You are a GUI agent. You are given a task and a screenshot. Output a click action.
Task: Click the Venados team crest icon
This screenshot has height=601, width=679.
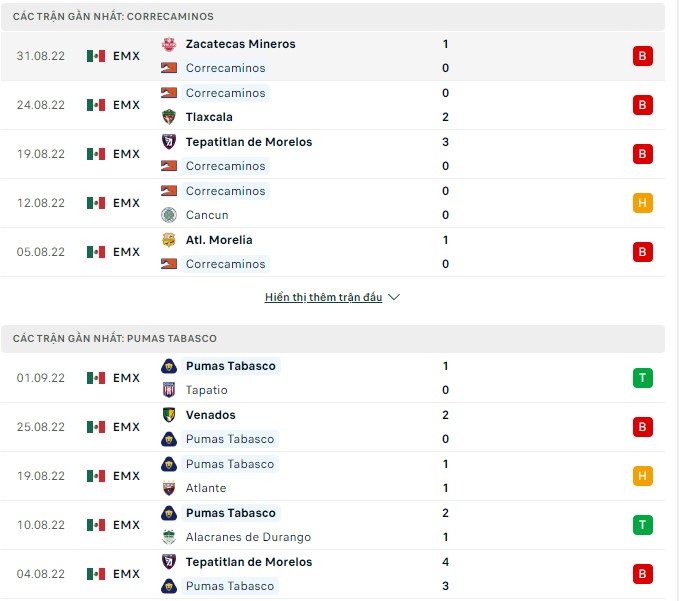(x=168, y=415)
